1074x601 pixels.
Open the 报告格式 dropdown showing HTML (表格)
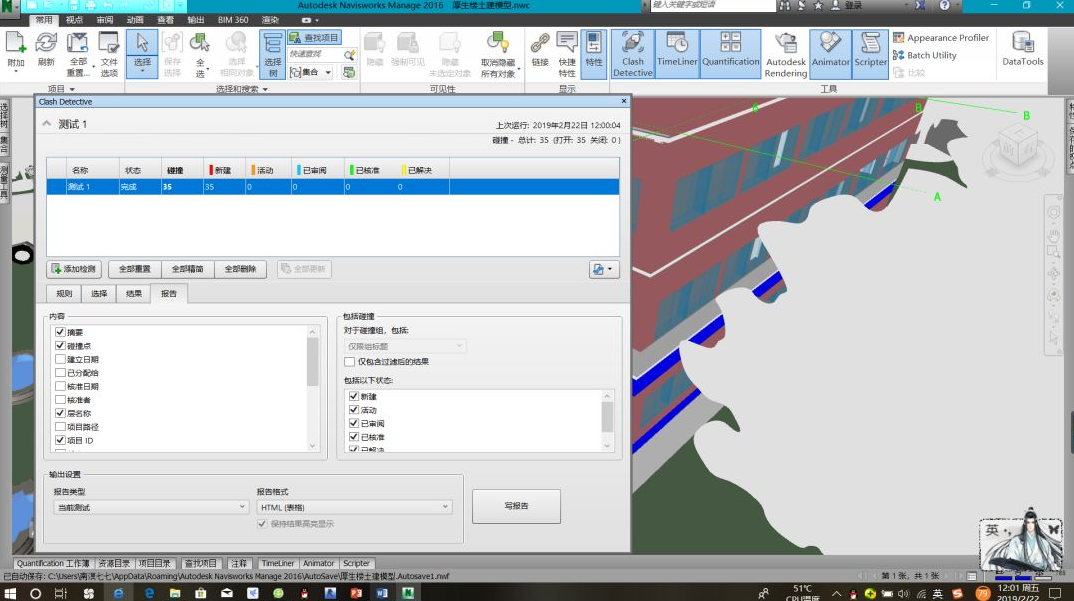[x=354, y=507]
